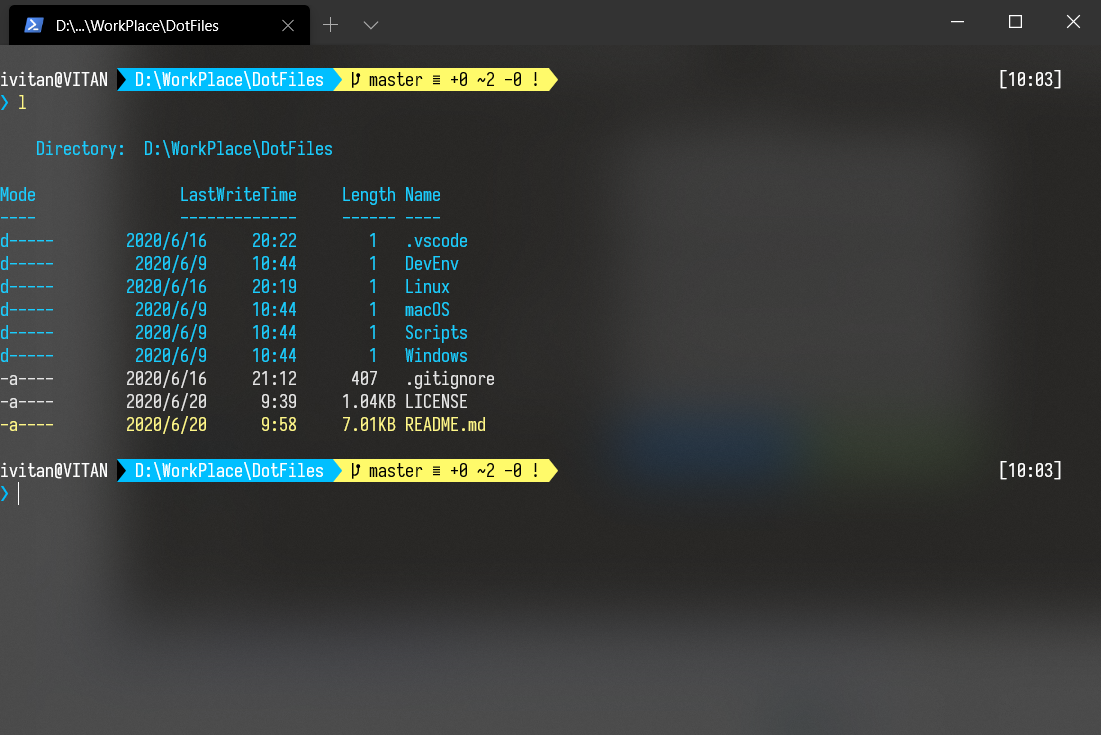Close the terminal window
Viewport: 1101px width, 735px height.
pyautogui.click(x=1072, y=22)
